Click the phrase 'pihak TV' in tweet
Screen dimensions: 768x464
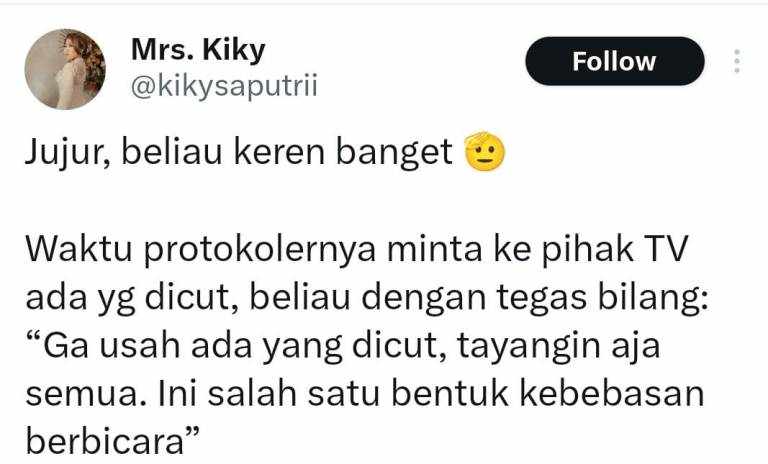point(615,248)
